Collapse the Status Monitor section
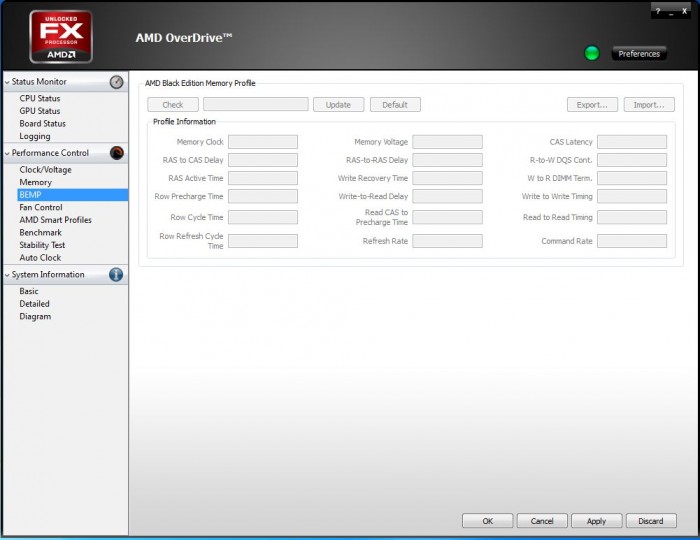Screen dimensions: 700x540 click(x=7, y=82)
